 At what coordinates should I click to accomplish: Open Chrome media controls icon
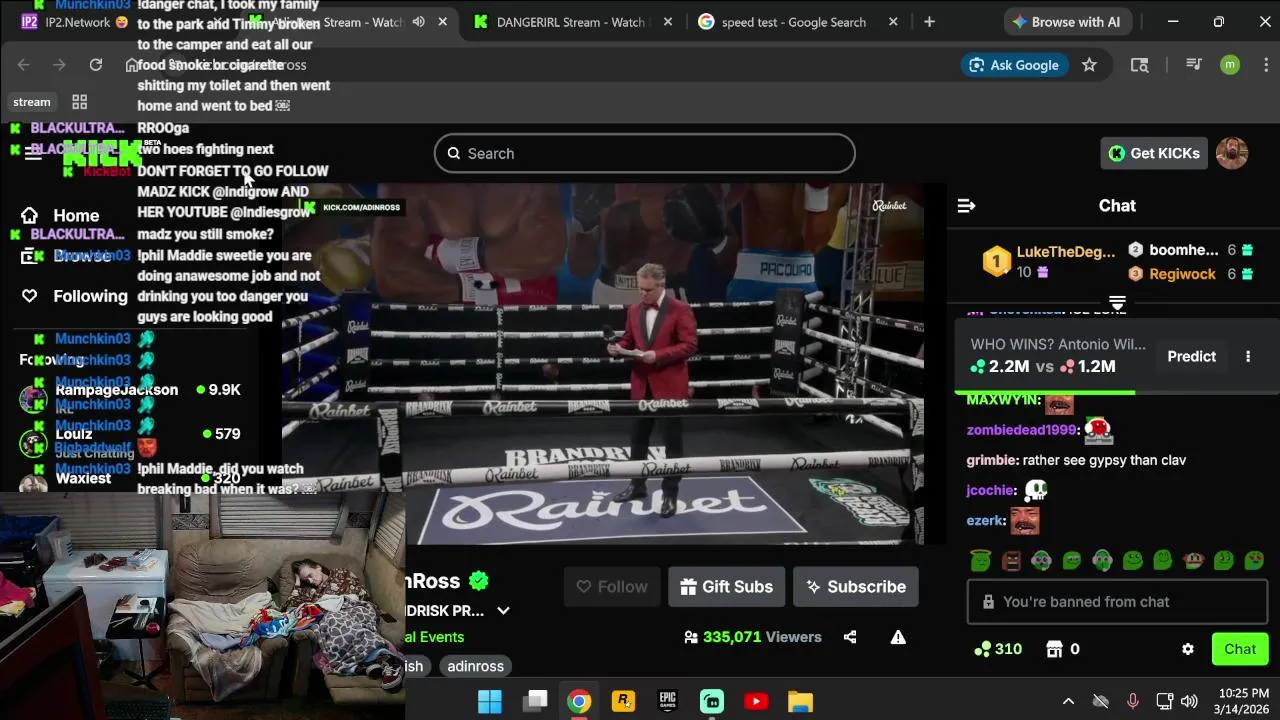click(1193, 65)
